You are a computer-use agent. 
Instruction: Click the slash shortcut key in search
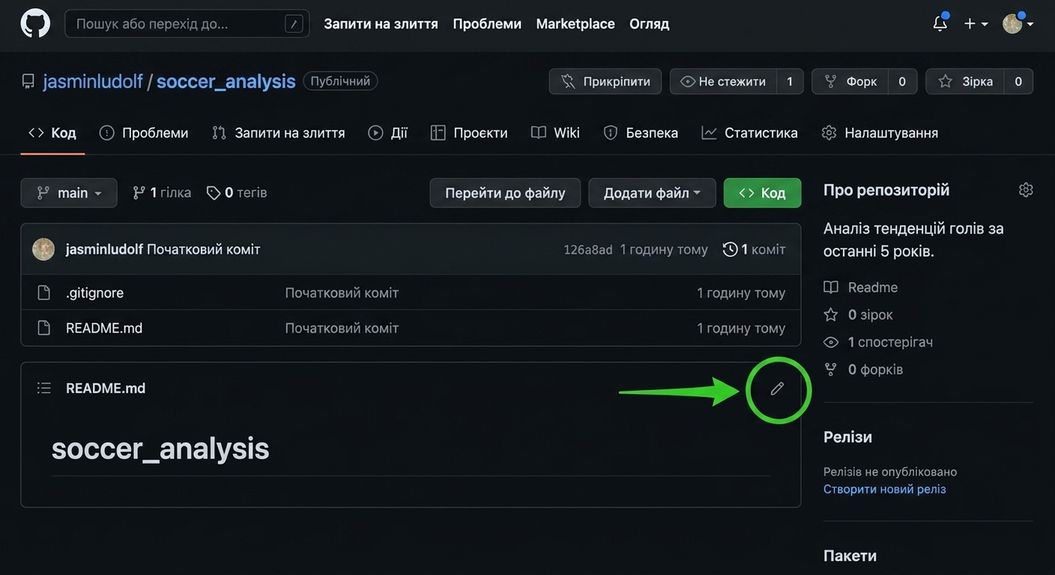293,24
